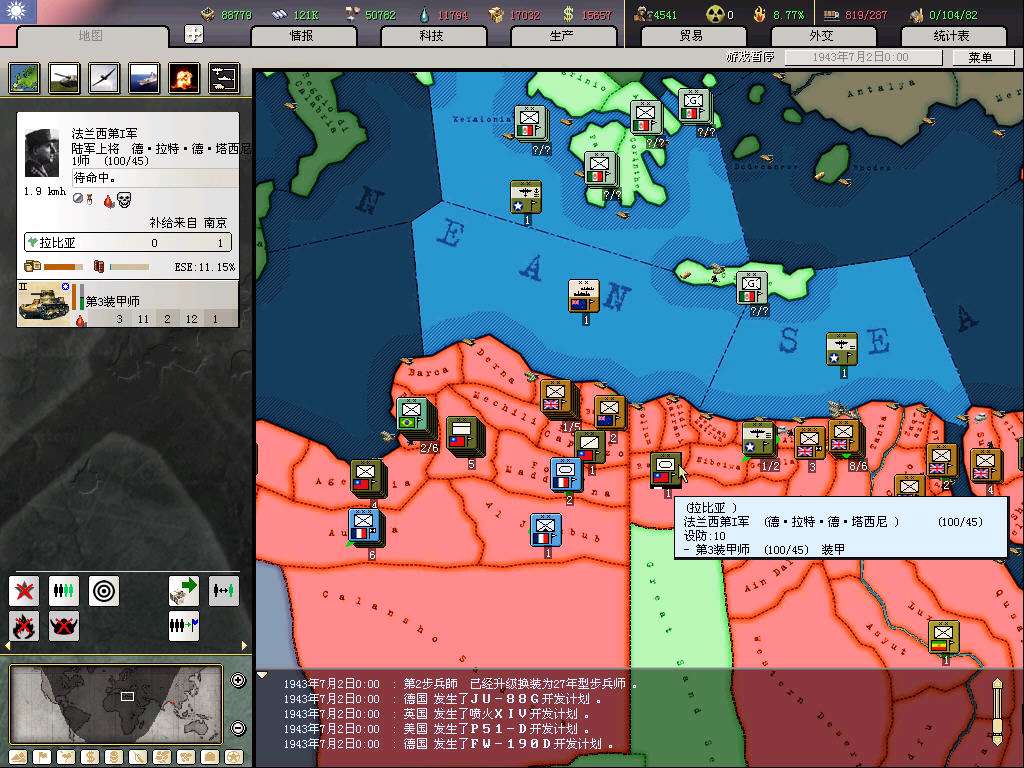Toggle the crossed-out flame button
1024x768 pixels.
click(24, 626)
